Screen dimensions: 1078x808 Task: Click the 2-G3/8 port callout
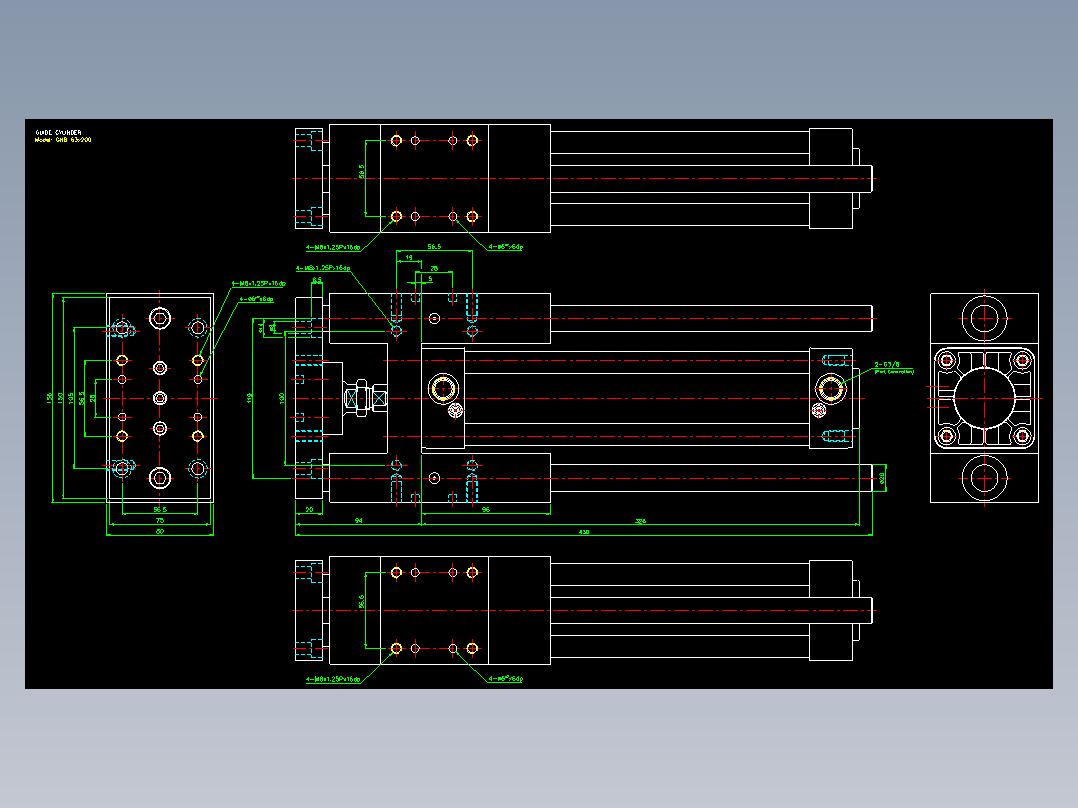coord(887,364)
